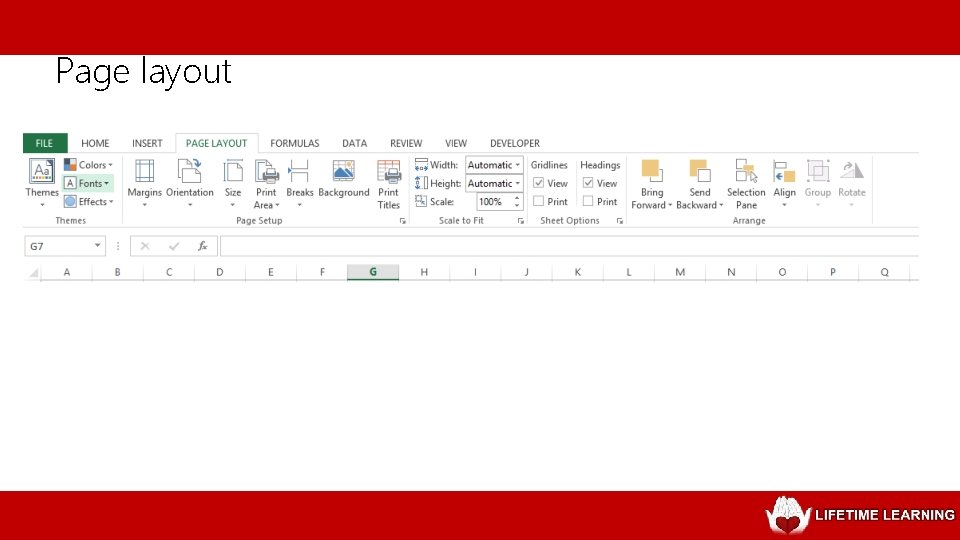Screen dimensions: 960x540
Task: Click the Scale 100% field
Action: point(493,201)
